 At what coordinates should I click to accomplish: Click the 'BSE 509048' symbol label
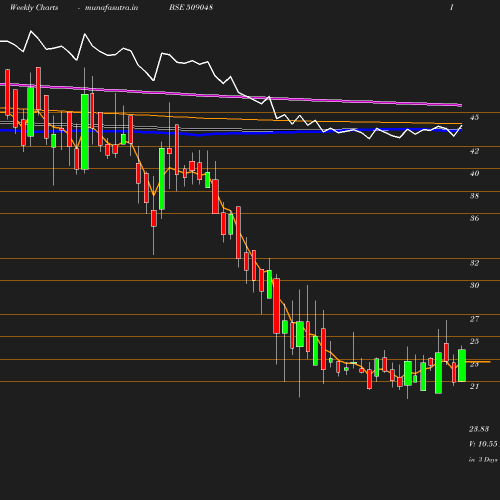tap(191, 7)
